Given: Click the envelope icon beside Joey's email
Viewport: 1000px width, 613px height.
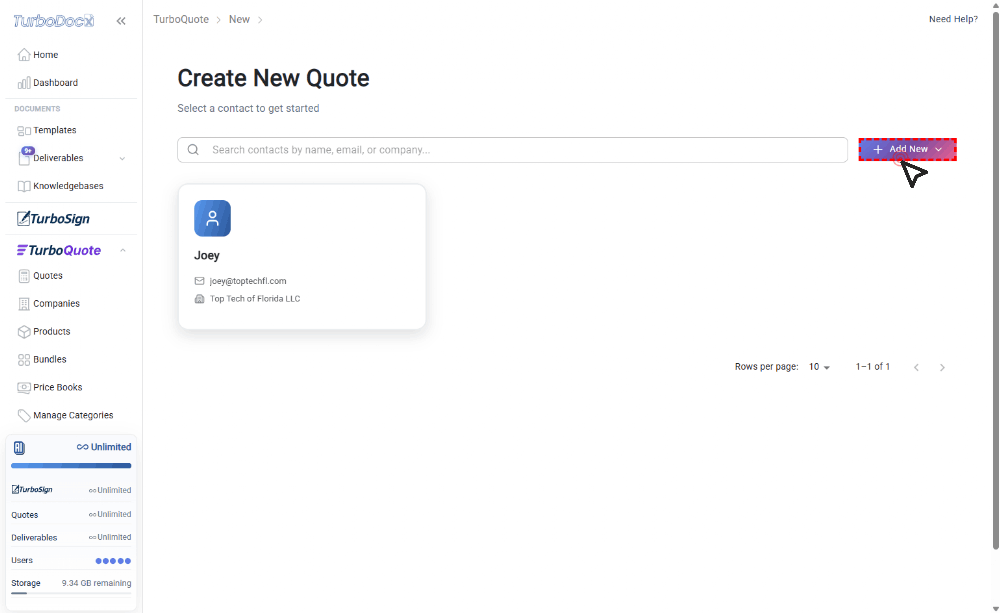Looking at the screenshot, I should coord(199,281).
